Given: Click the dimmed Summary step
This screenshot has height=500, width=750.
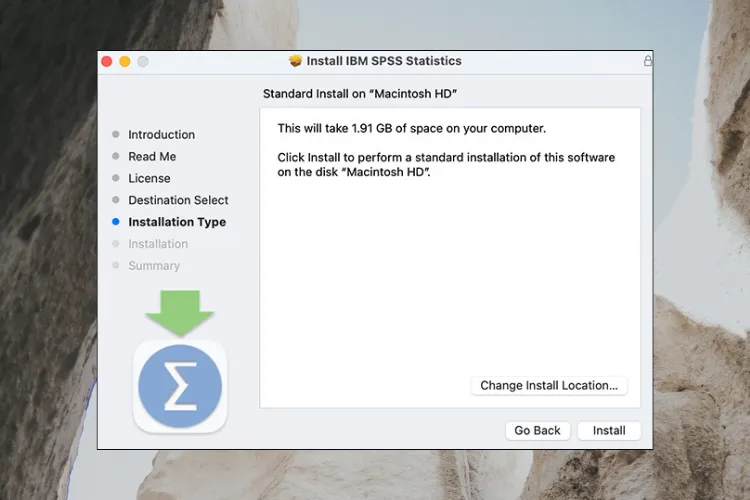Looking at the screenshot, I should [x=154, y=266].
